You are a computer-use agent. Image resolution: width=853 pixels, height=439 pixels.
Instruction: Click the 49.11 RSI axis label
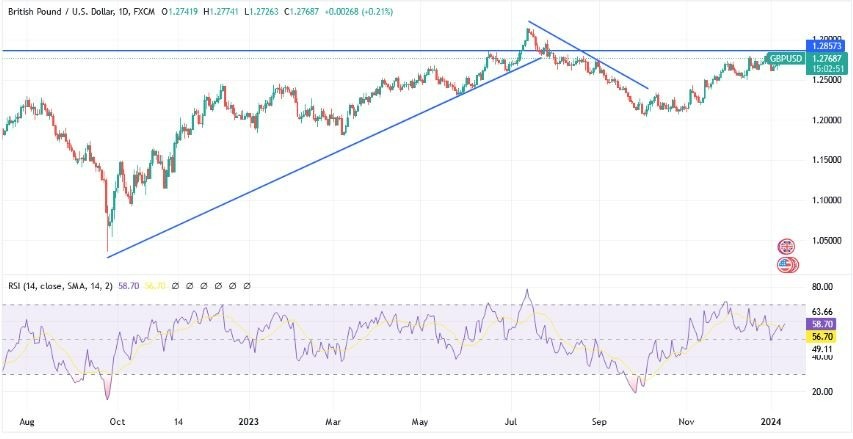click(821, 349)
